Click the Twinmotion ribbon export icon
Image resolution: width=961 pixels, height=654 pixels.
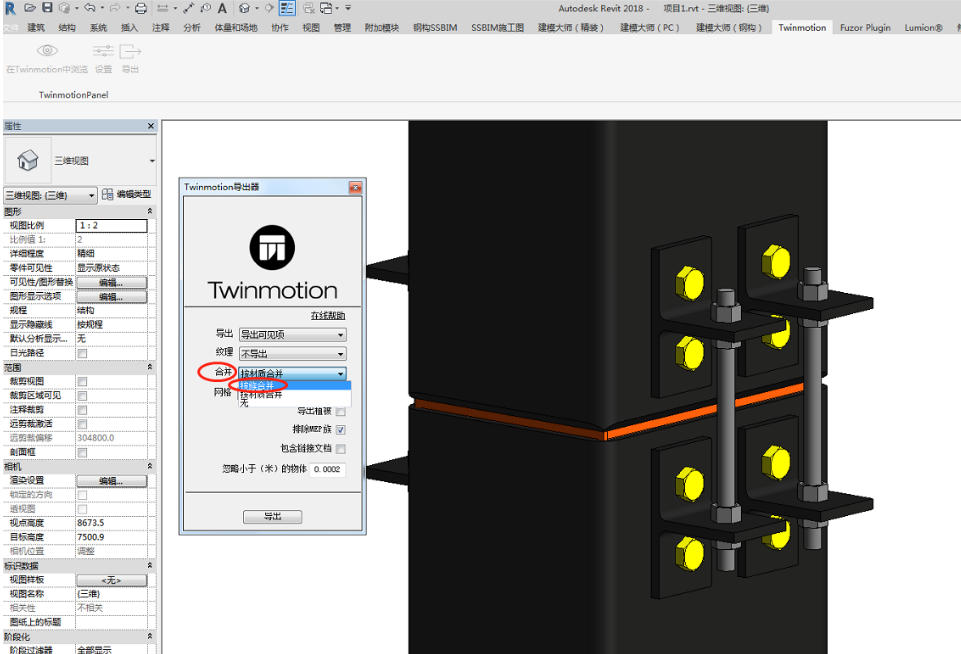(x=130, y=51)
